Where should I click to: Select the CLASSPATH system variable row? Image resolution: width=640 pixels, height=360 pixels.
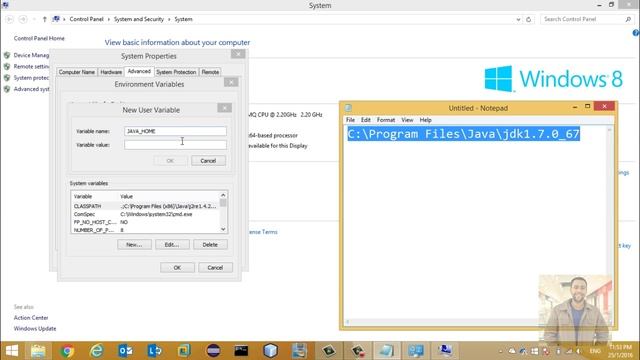click(x=145, y=206)
